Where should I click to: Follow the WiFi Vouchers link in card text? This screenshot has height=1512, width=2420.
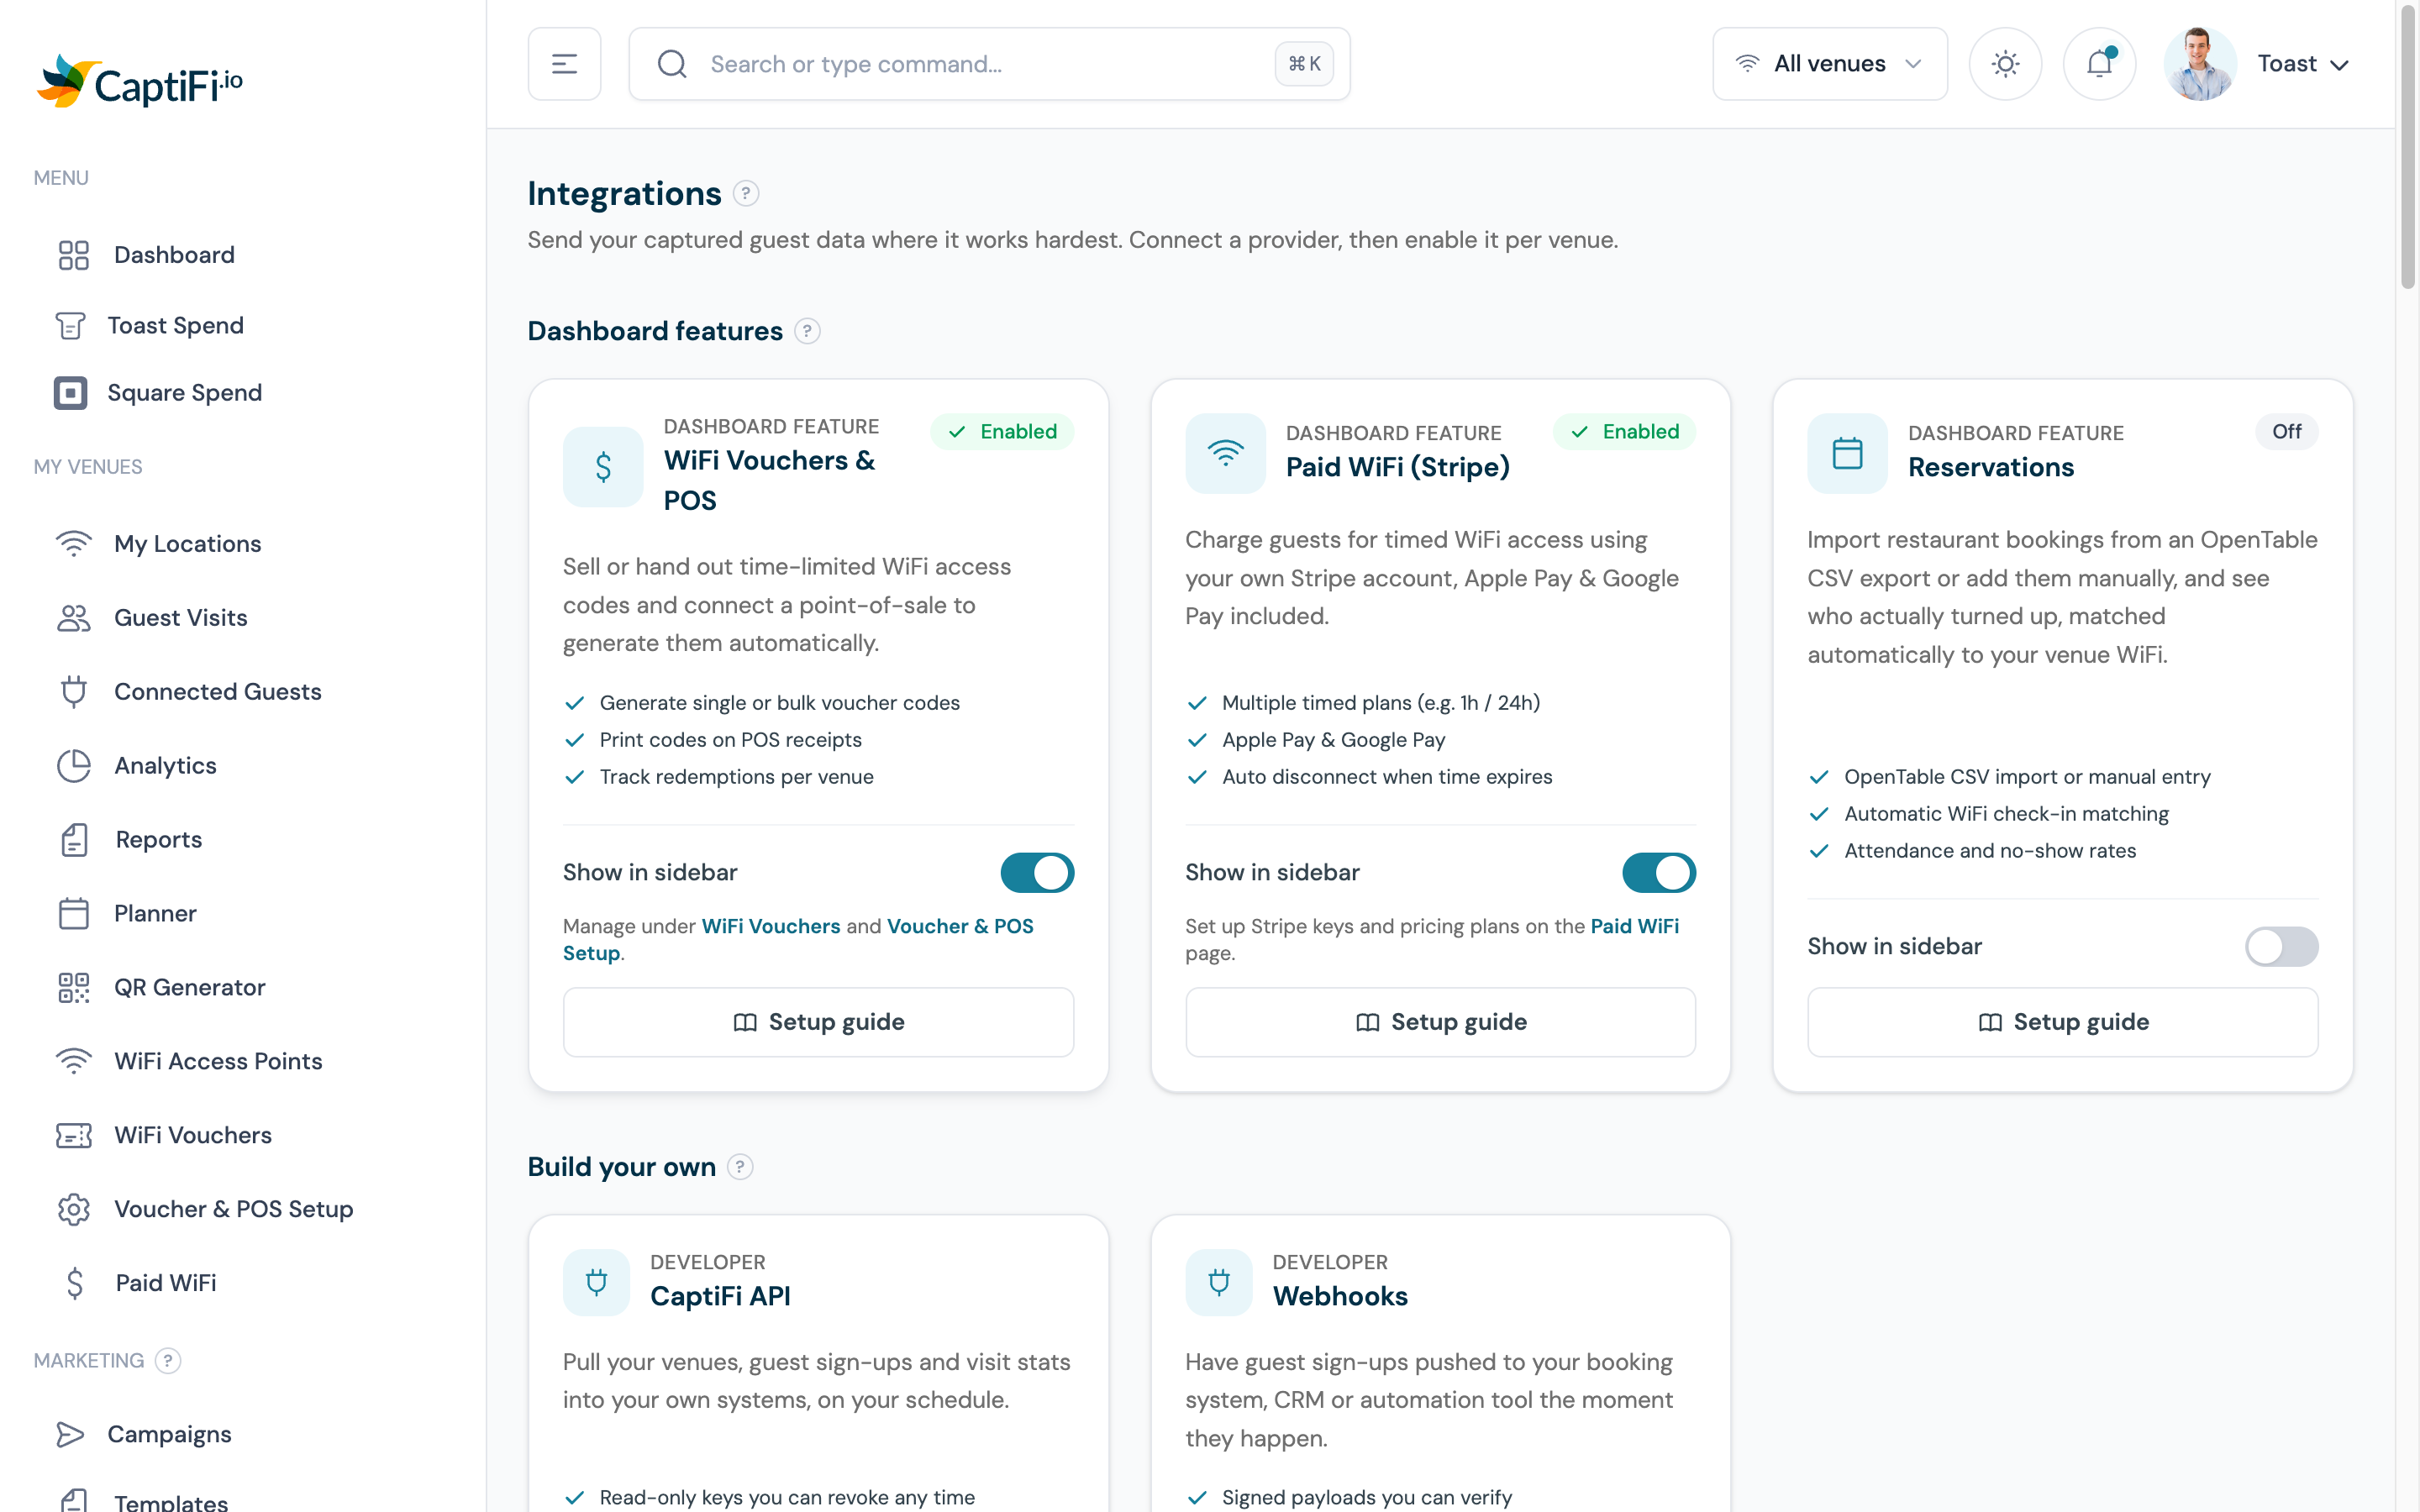coord(770,926)
